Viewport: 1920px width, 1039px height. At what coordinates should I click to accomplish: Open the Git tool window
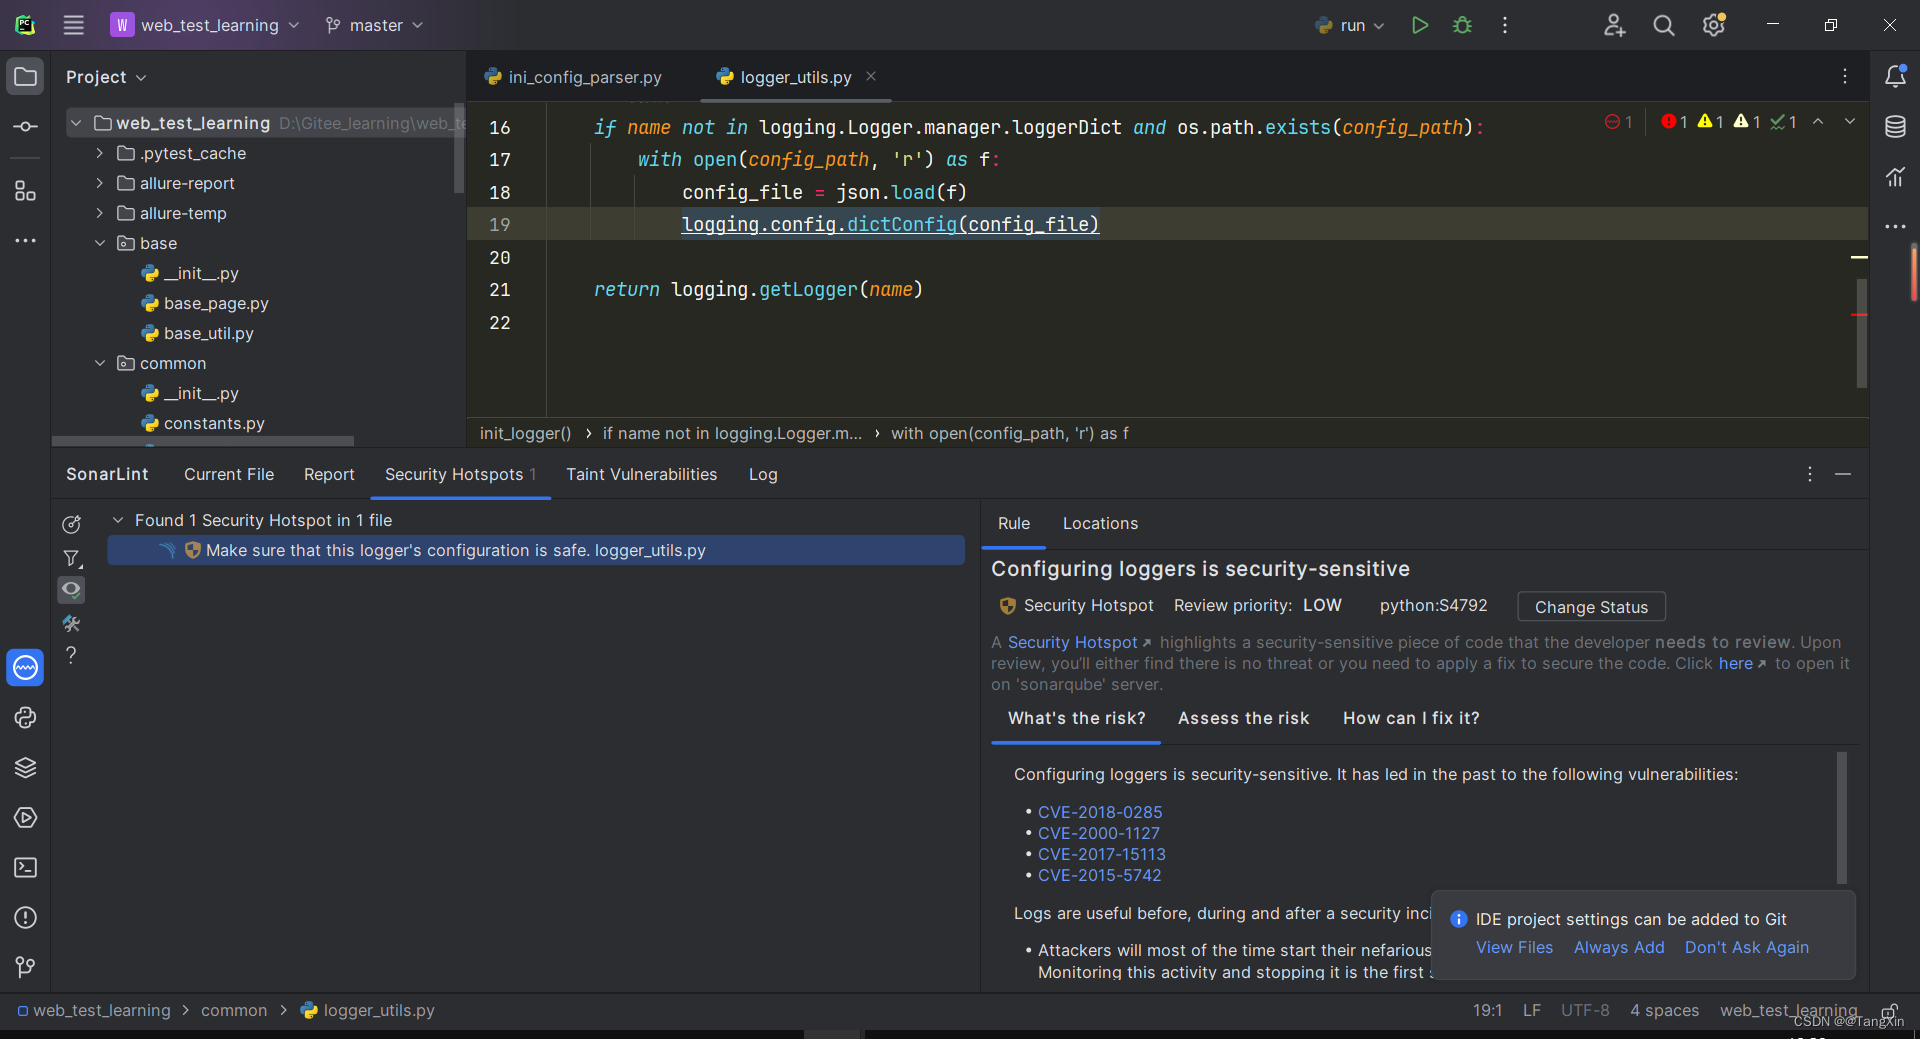pos(26,967)
